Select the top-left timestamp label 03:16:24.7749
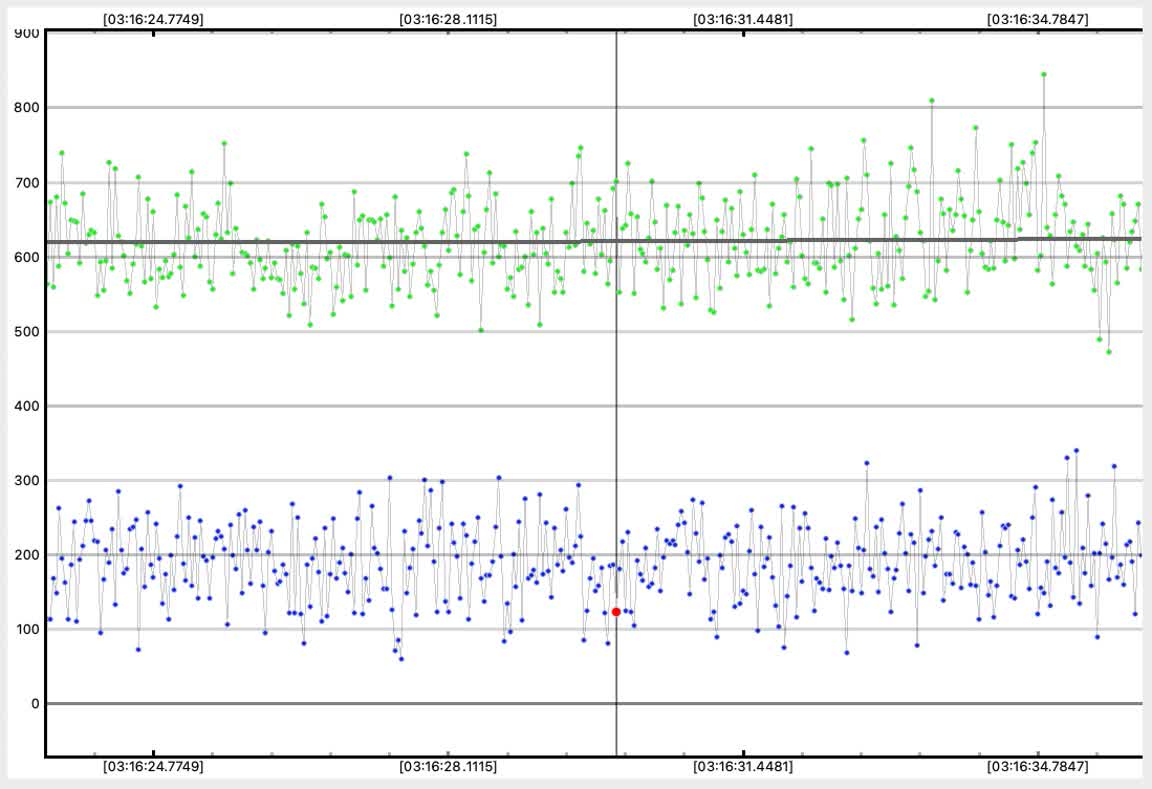This screenshot has width=1152, height=789. point(153,19)
